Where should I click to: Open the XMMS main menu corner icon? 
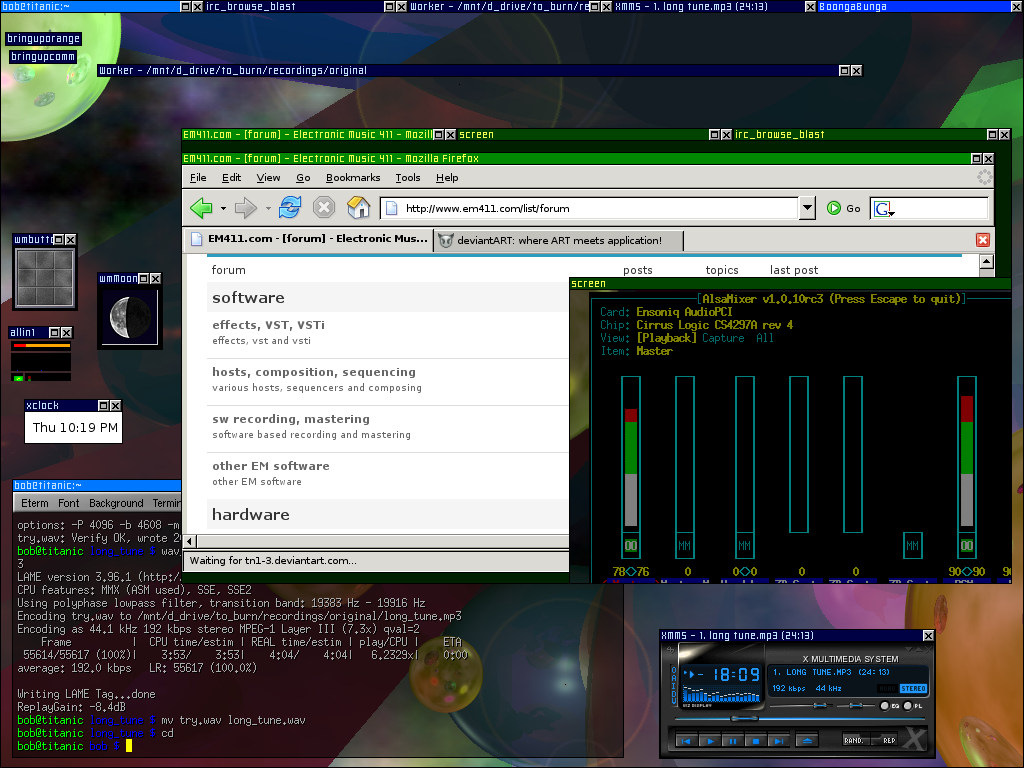coord(669,649)
